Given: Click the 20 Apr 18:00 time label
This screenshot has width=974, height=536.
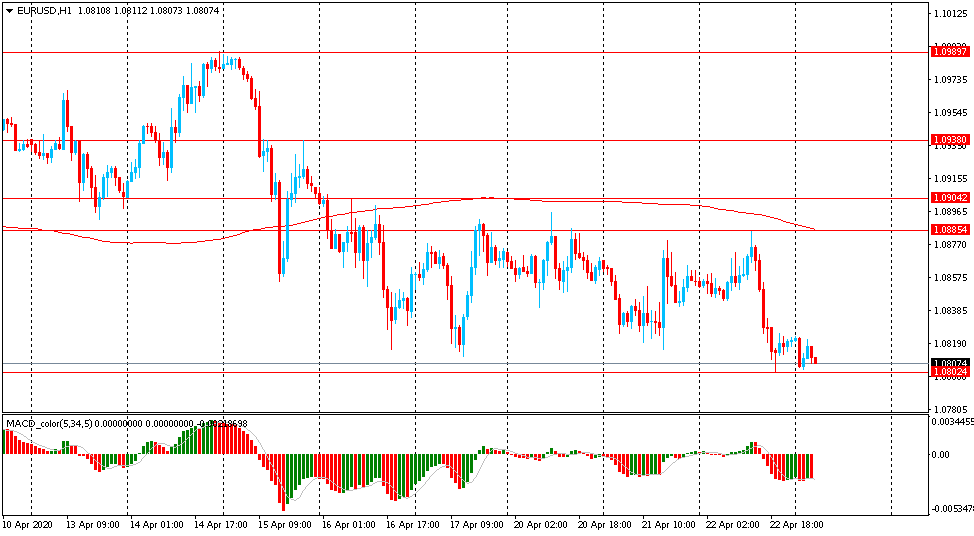Looking at the screenshot, I should click(605, 525).
